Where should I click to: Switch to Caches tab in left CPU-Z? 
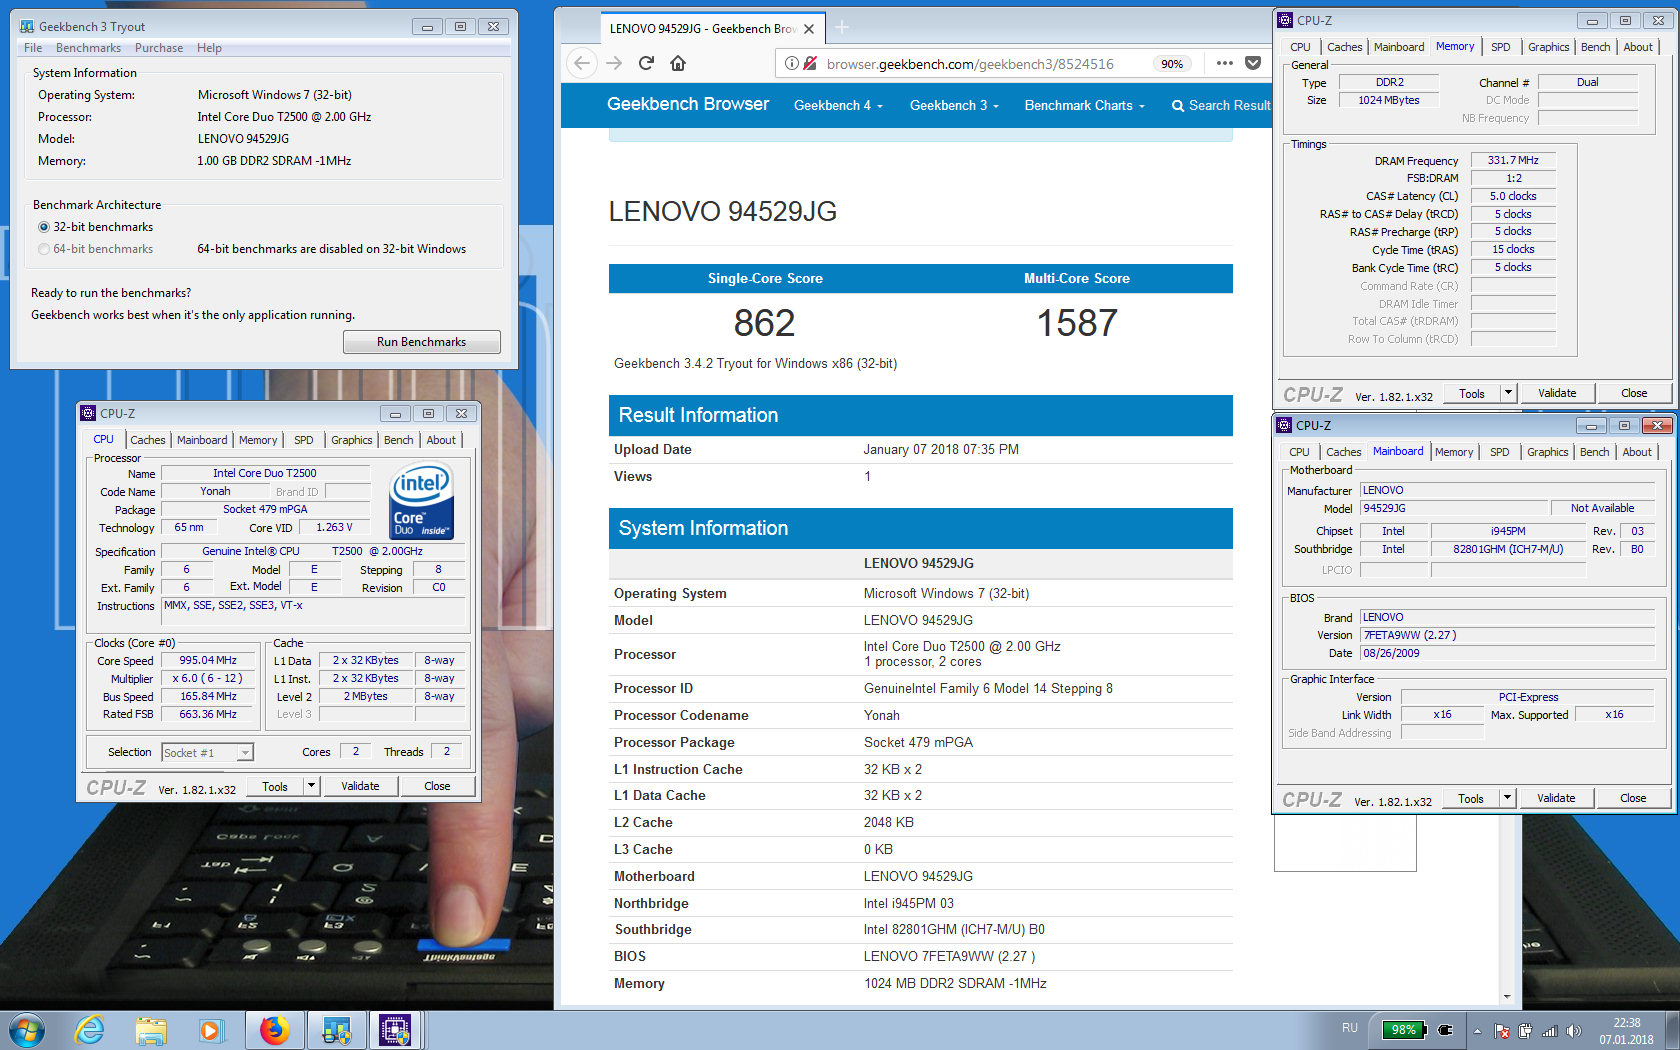click(x=148, y=440)
